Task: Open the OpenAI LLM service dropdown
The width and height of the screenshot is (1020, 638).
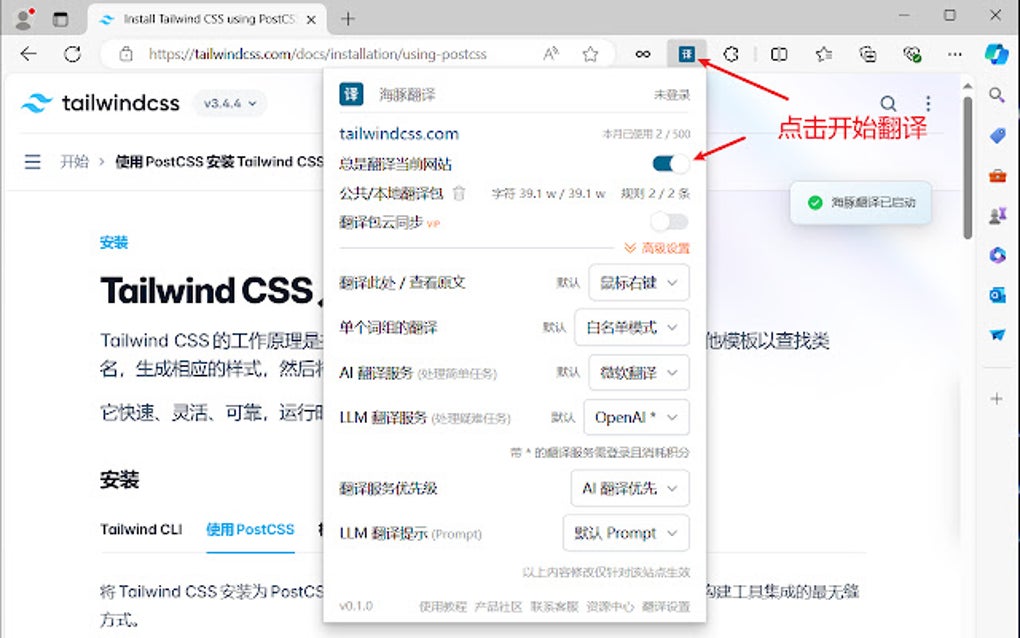Action: 637,417
